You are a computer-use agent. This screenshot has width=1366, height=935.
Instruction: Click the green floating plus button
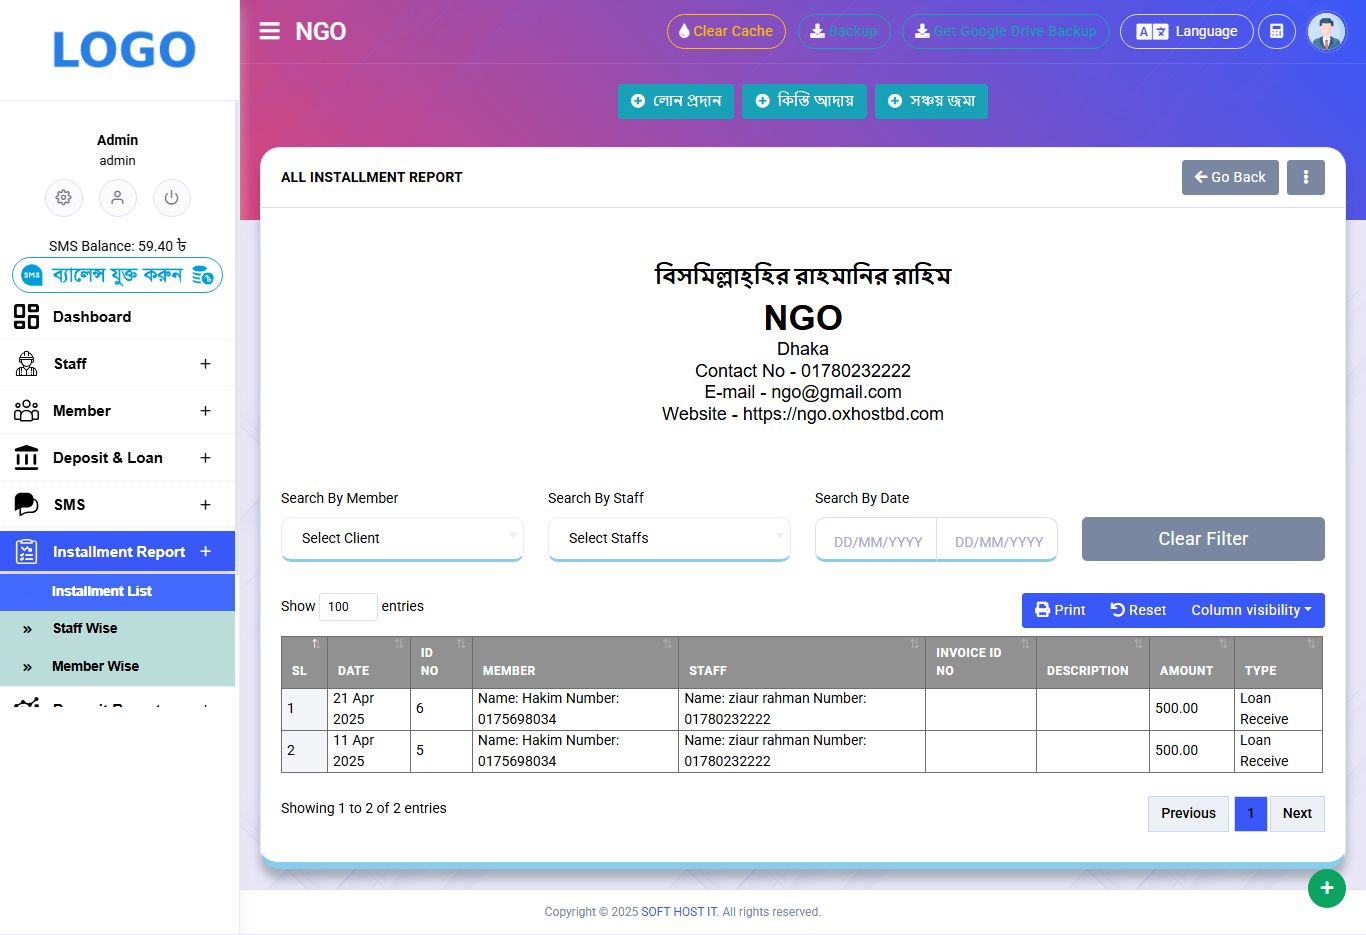(1326, 888)
